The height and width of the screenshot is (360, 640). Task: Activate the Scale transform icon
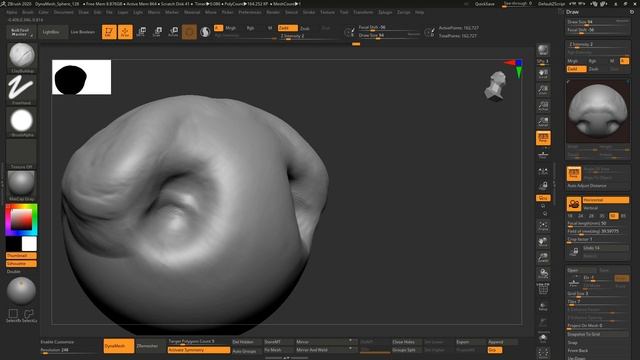pyautogui.click(x=157, y=32)
